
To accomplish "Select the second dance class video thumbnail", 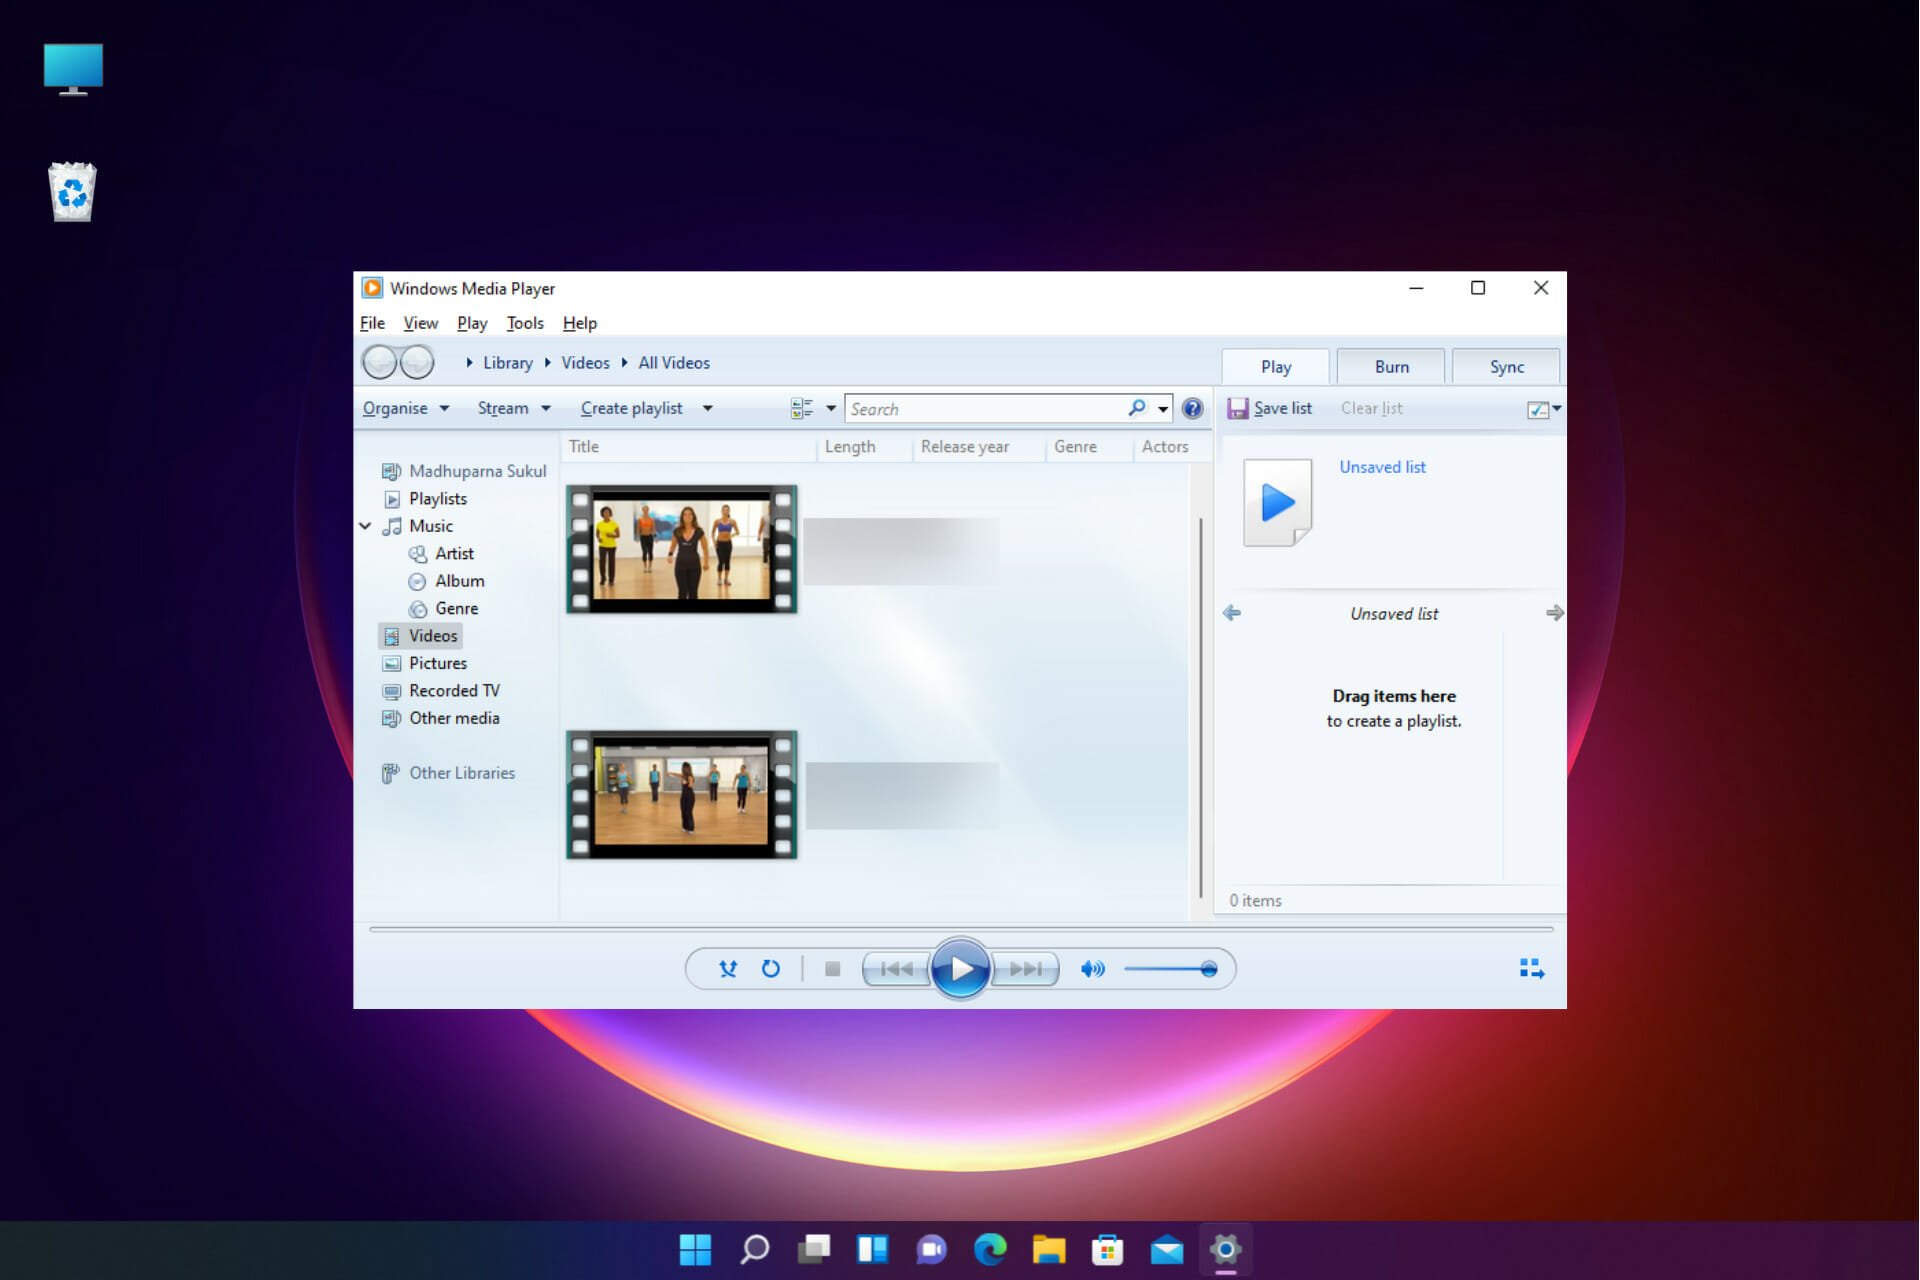I will [682, 795].
